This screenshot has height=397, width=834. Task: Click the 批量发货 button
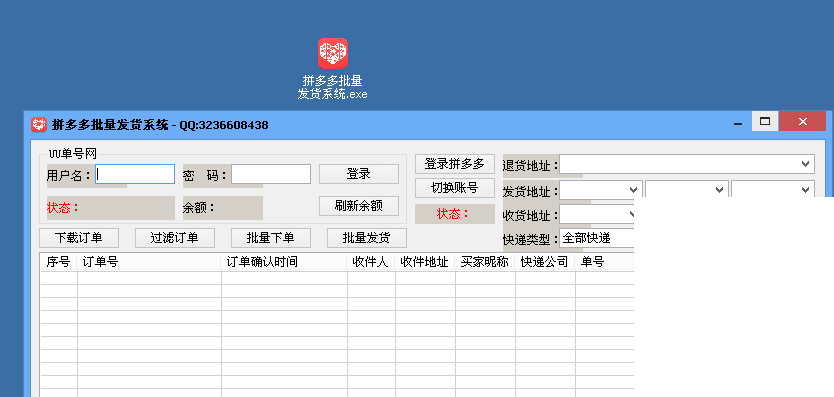click(x=367, y=238)
